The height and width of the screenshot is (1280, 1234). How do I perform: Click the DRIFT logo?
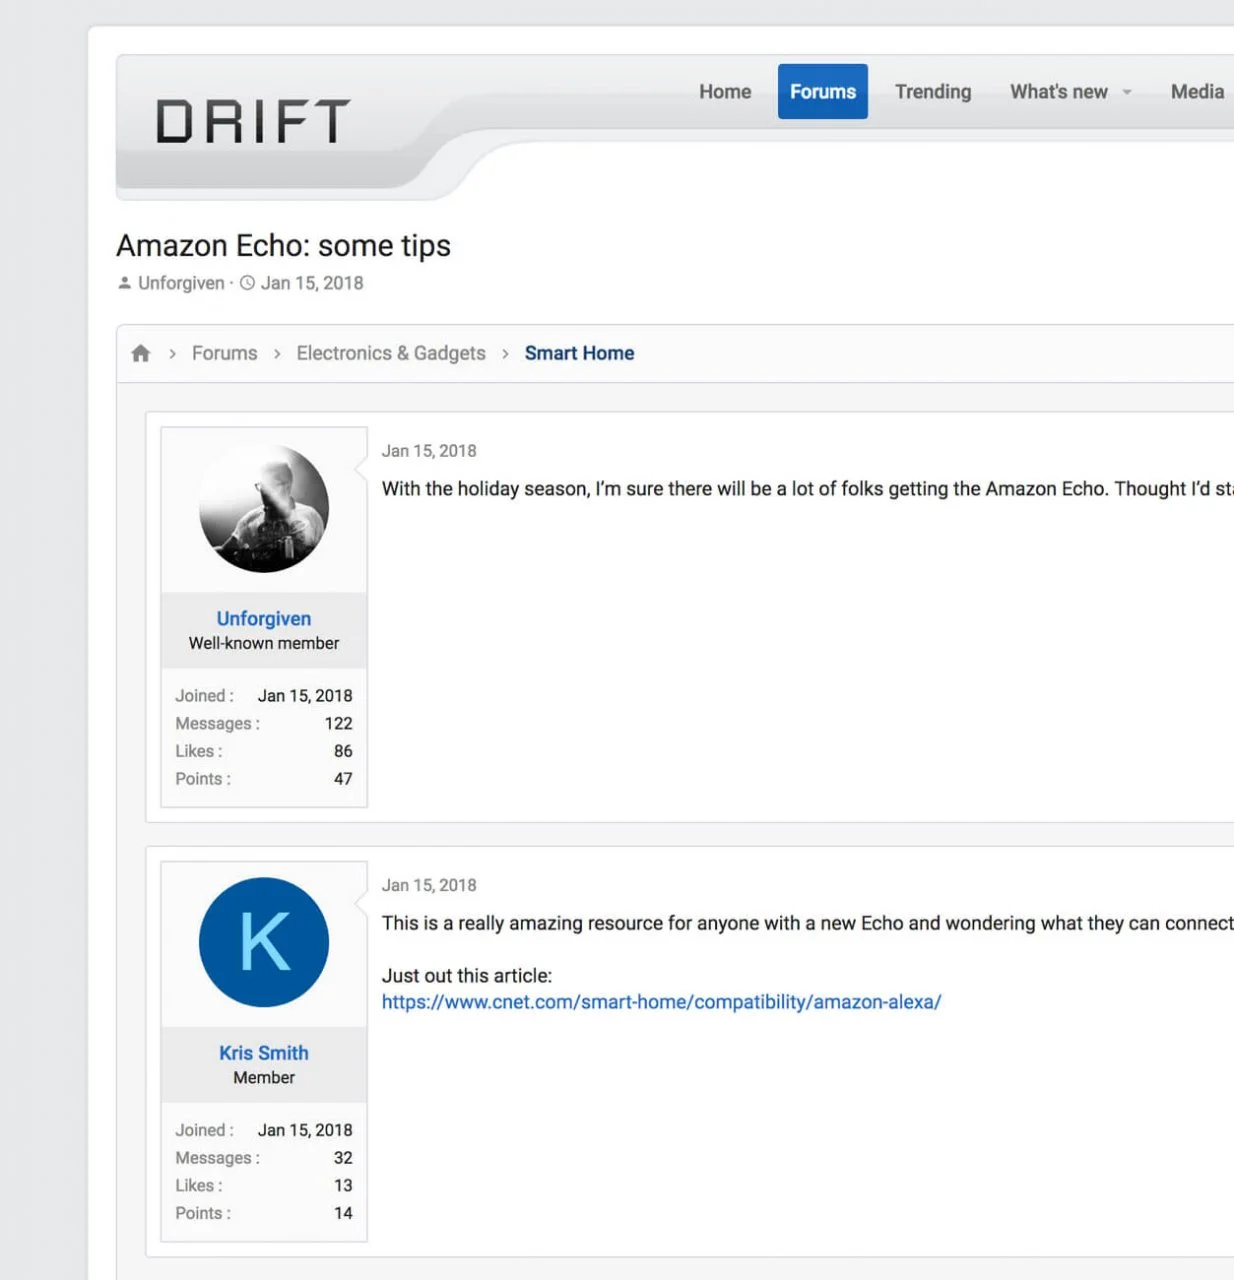(253, 121)
